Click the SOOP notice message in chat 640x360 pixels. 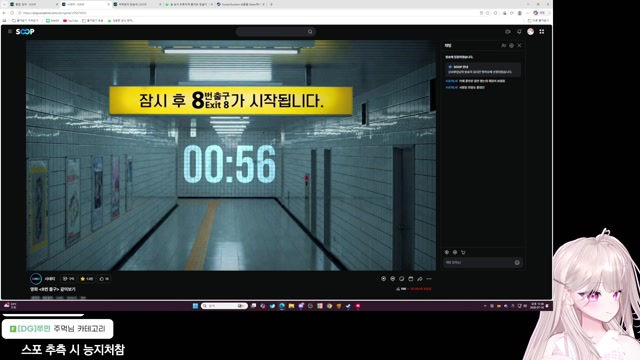coord(483,69)
